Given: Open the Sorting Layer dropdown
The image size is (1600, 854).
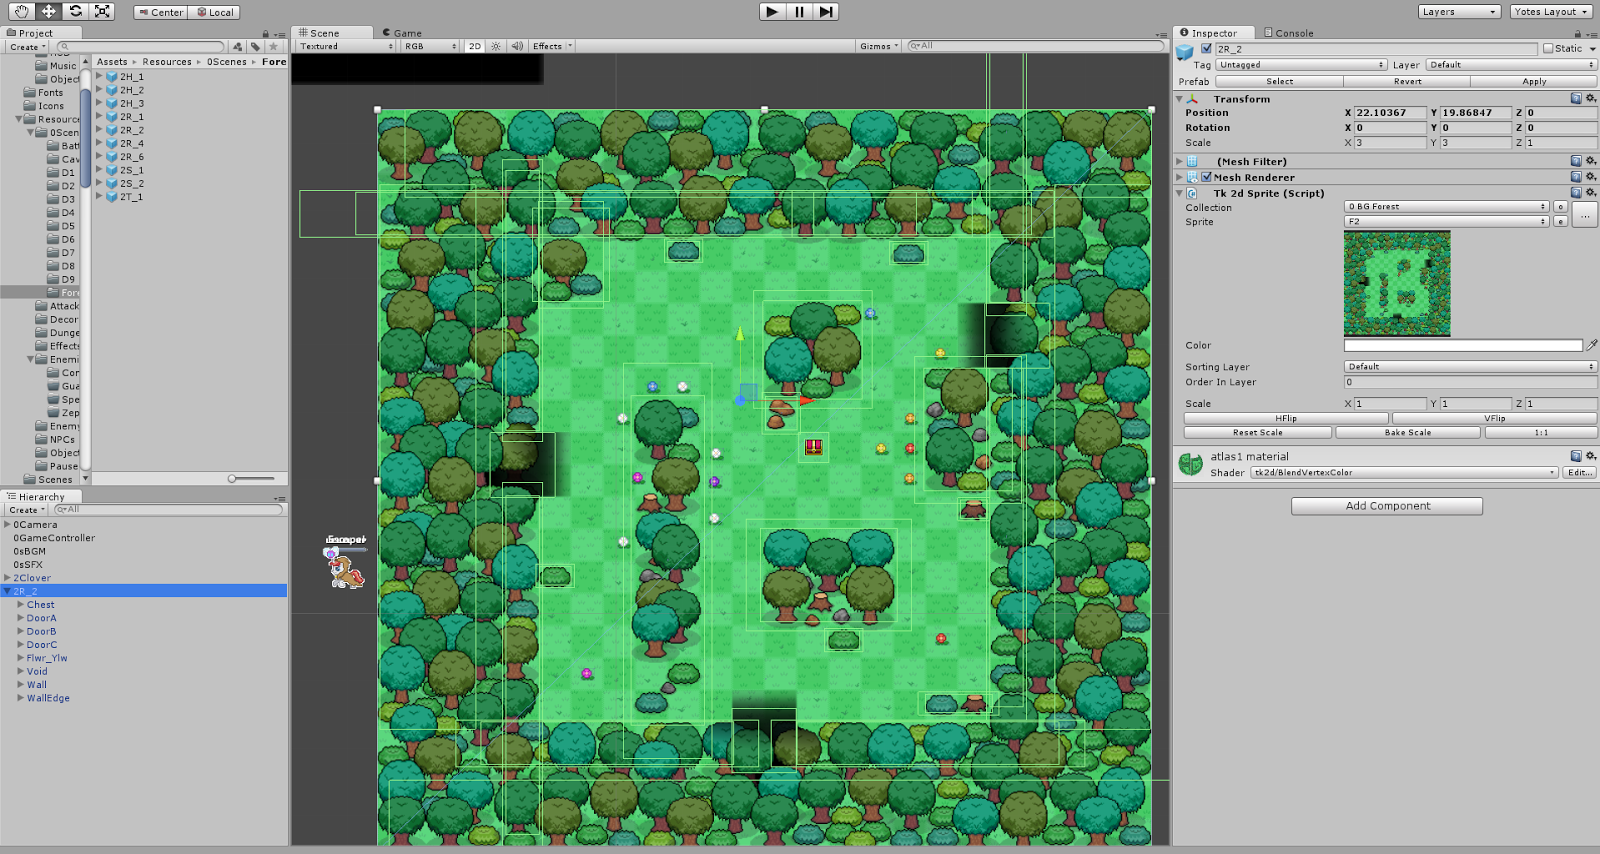Looking at the screenshot, I should click(1470, 367).
